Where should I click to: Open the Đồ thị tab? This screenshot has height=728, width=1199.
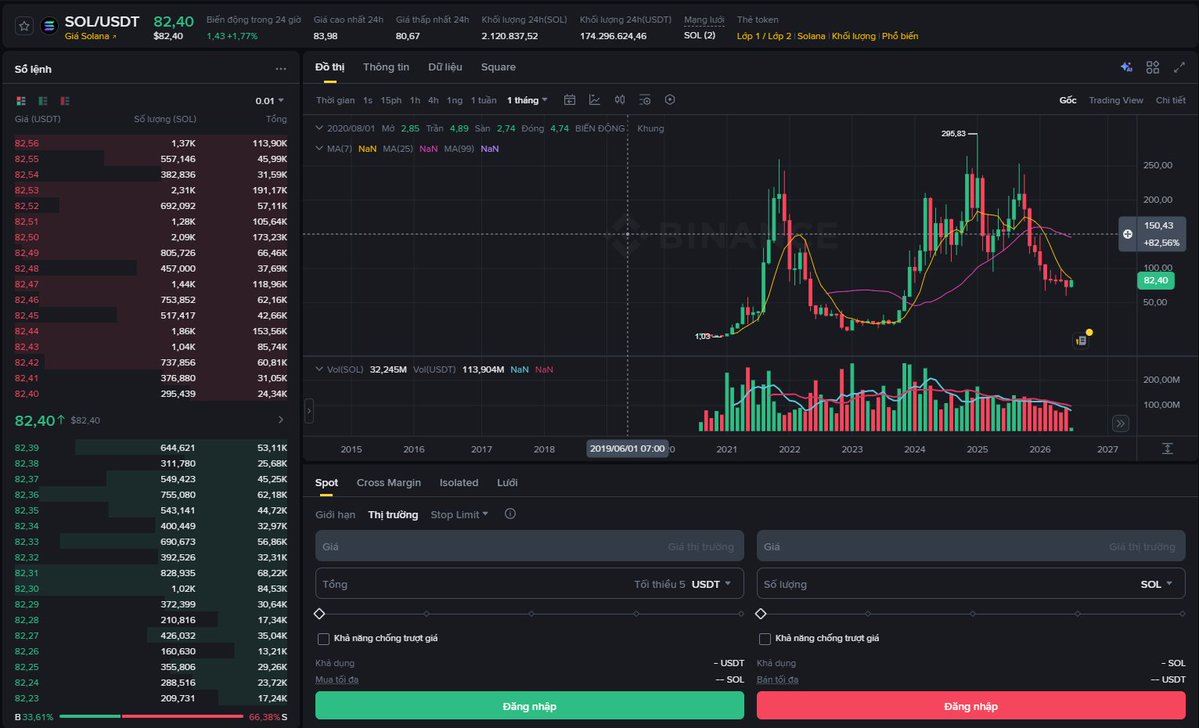click(330, 67)
